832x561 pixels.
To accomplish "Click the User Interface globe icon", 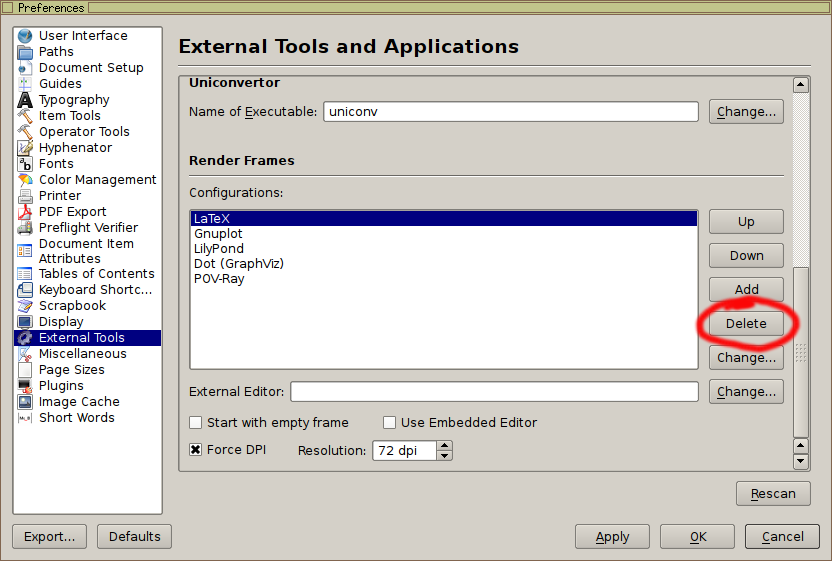I will point(25,36).
